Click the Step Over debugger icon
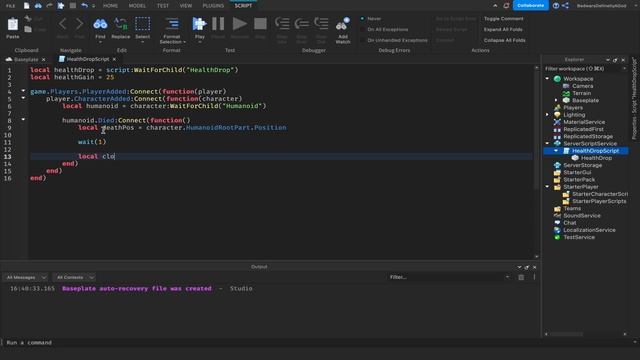The height and width of the screenshot is (360, 640). point(302,24)
